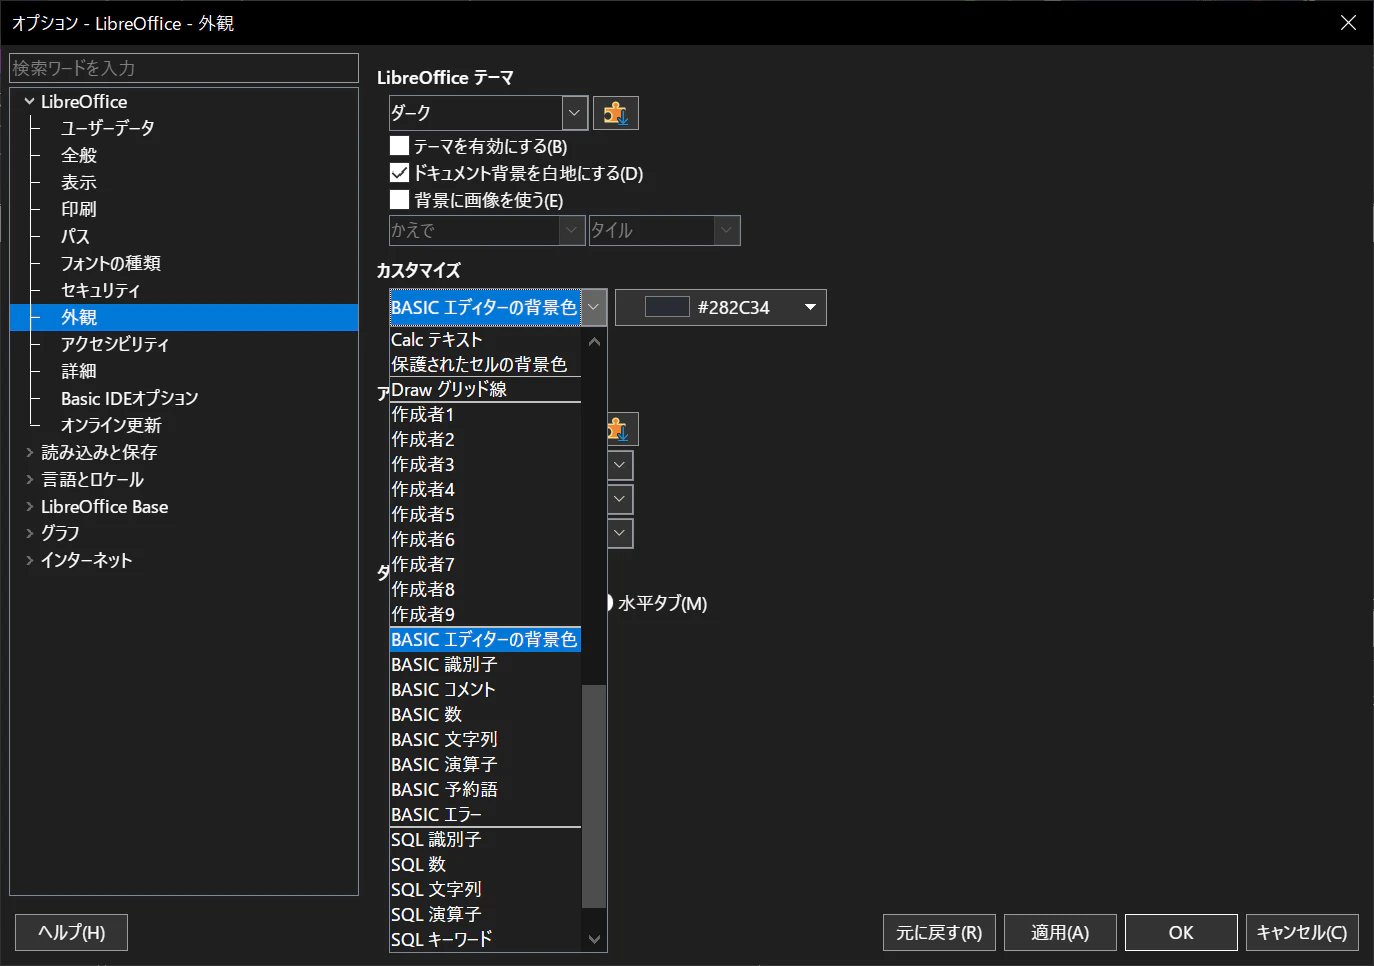This screenshot has width=1374, height=966.
Task: Choose SQL 識別子 list entry
Action: click(486, 840)
